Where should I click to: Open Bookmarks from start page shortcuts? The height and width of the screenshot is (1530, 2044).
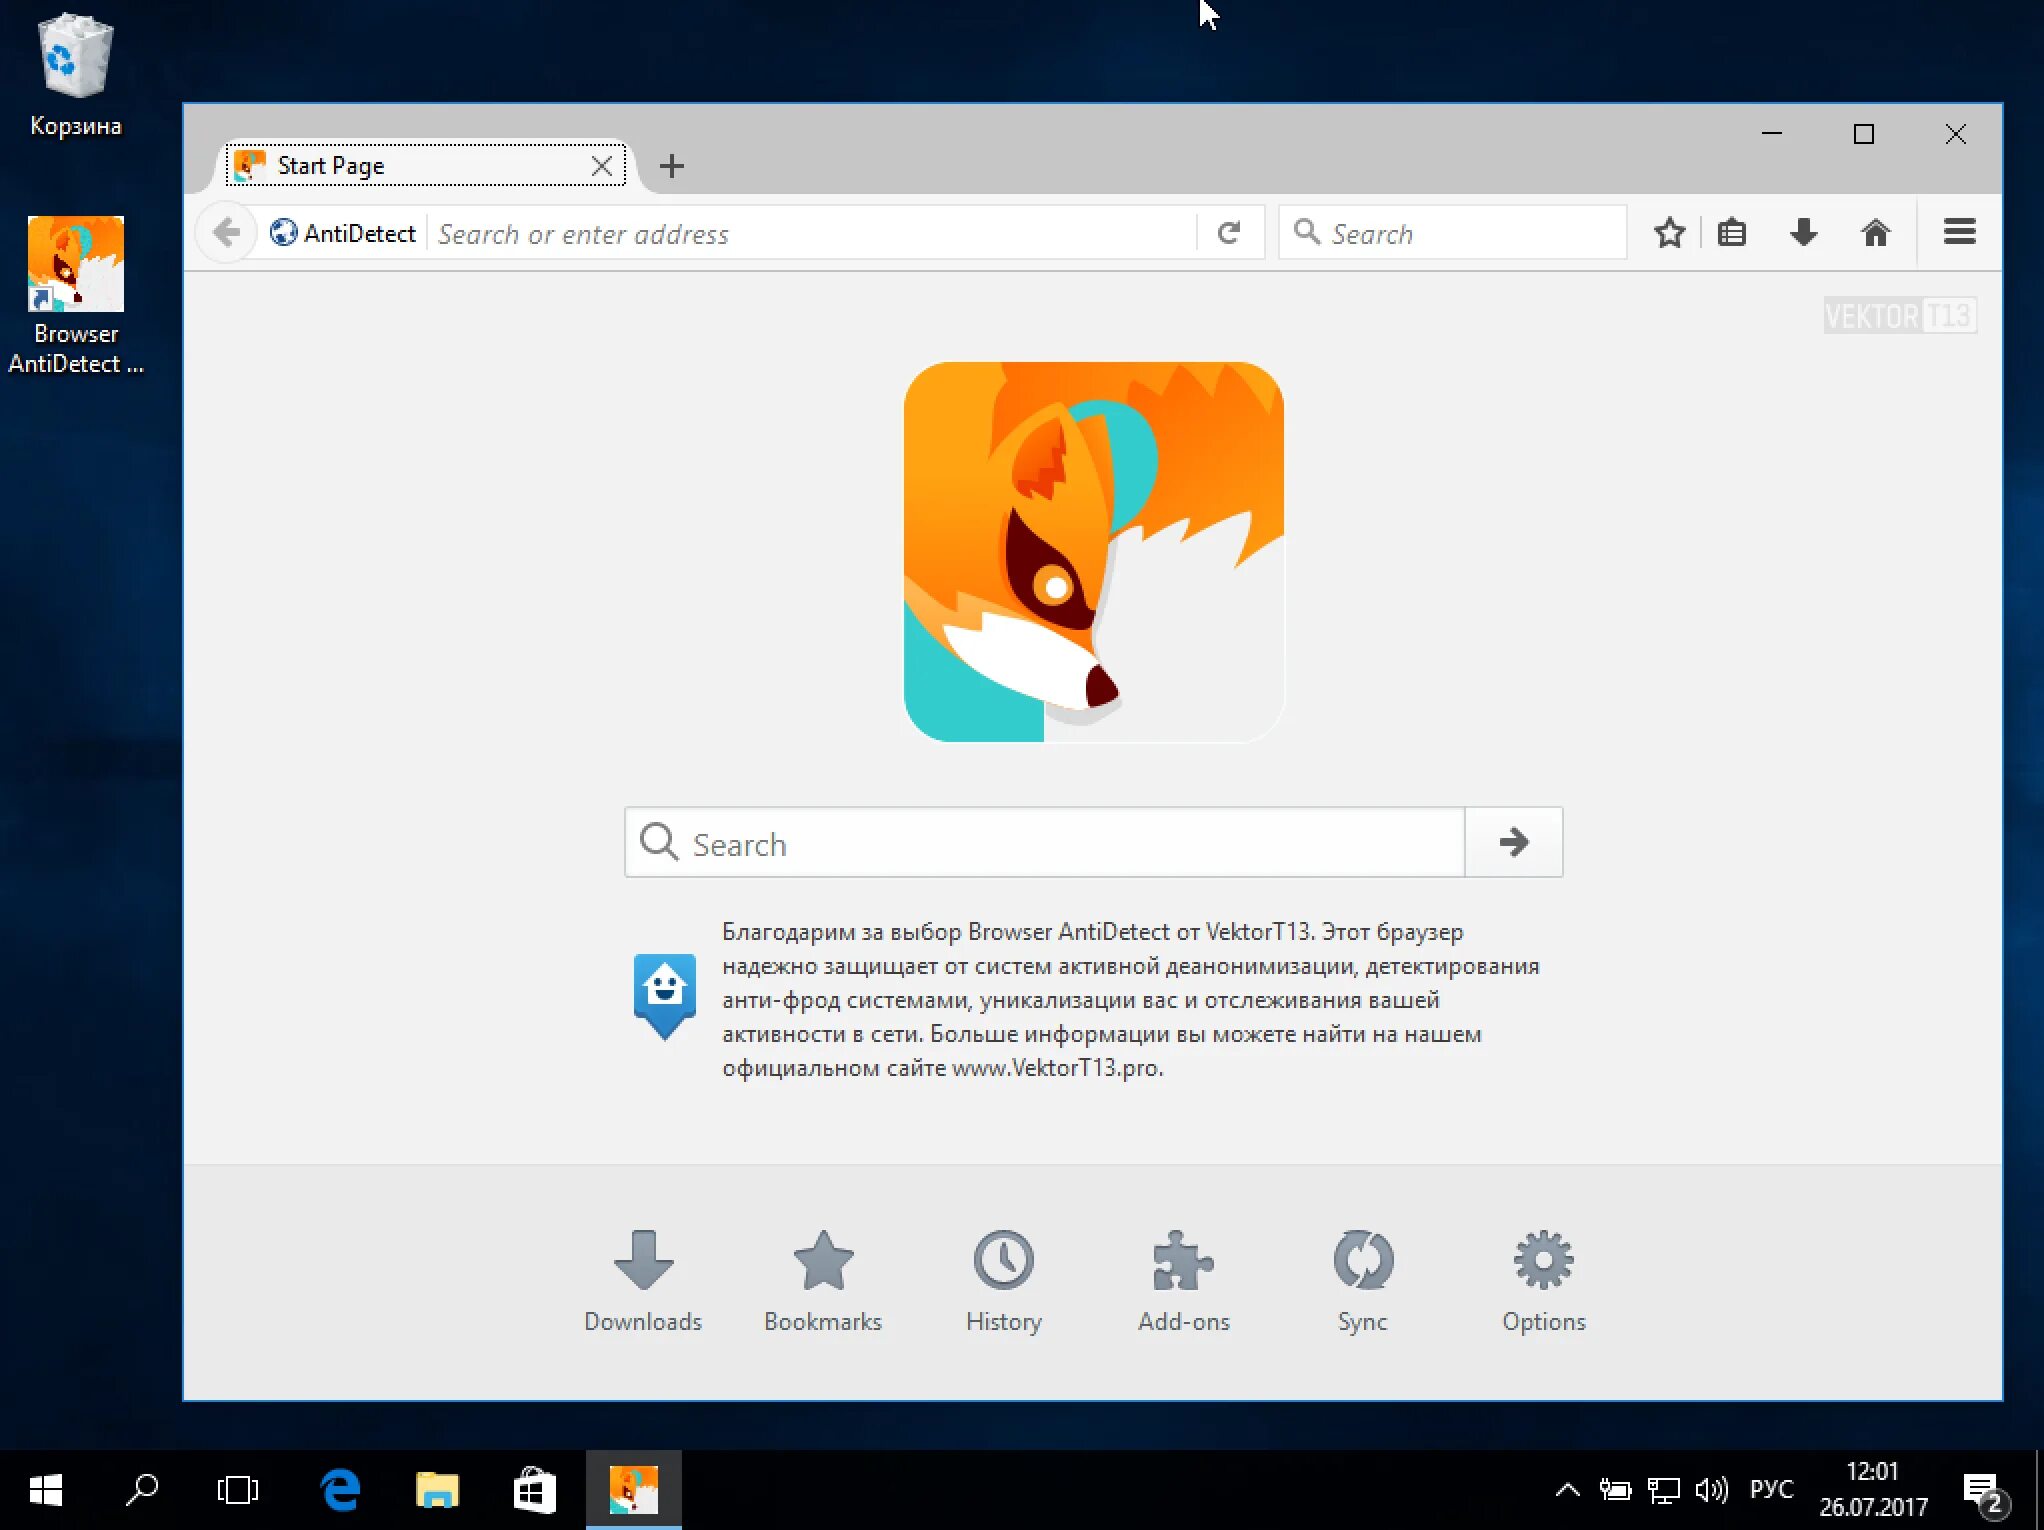tap(823, 1282)
